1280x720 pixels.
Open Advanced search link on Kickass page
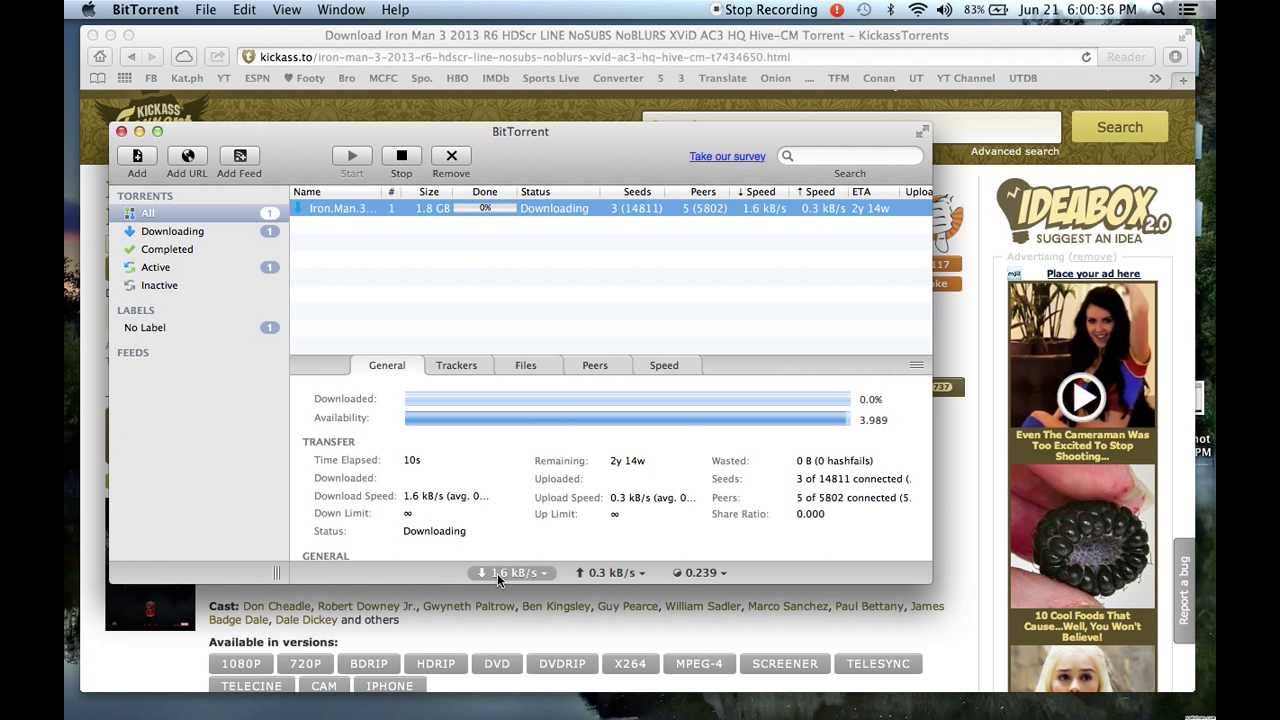point(1014,152)
